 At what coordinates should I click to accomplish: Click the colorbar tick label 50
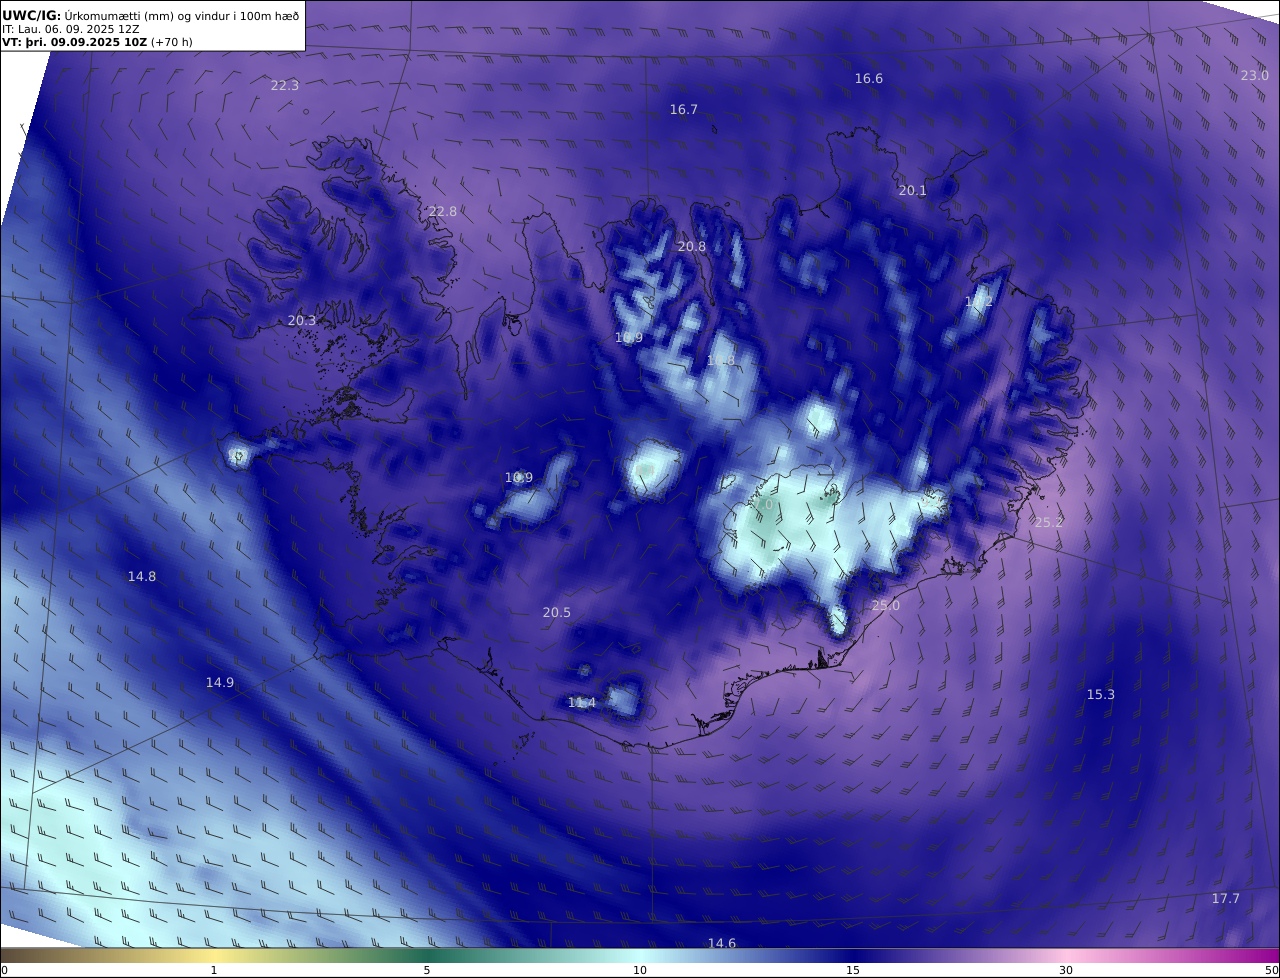(x=1272, y=971)
